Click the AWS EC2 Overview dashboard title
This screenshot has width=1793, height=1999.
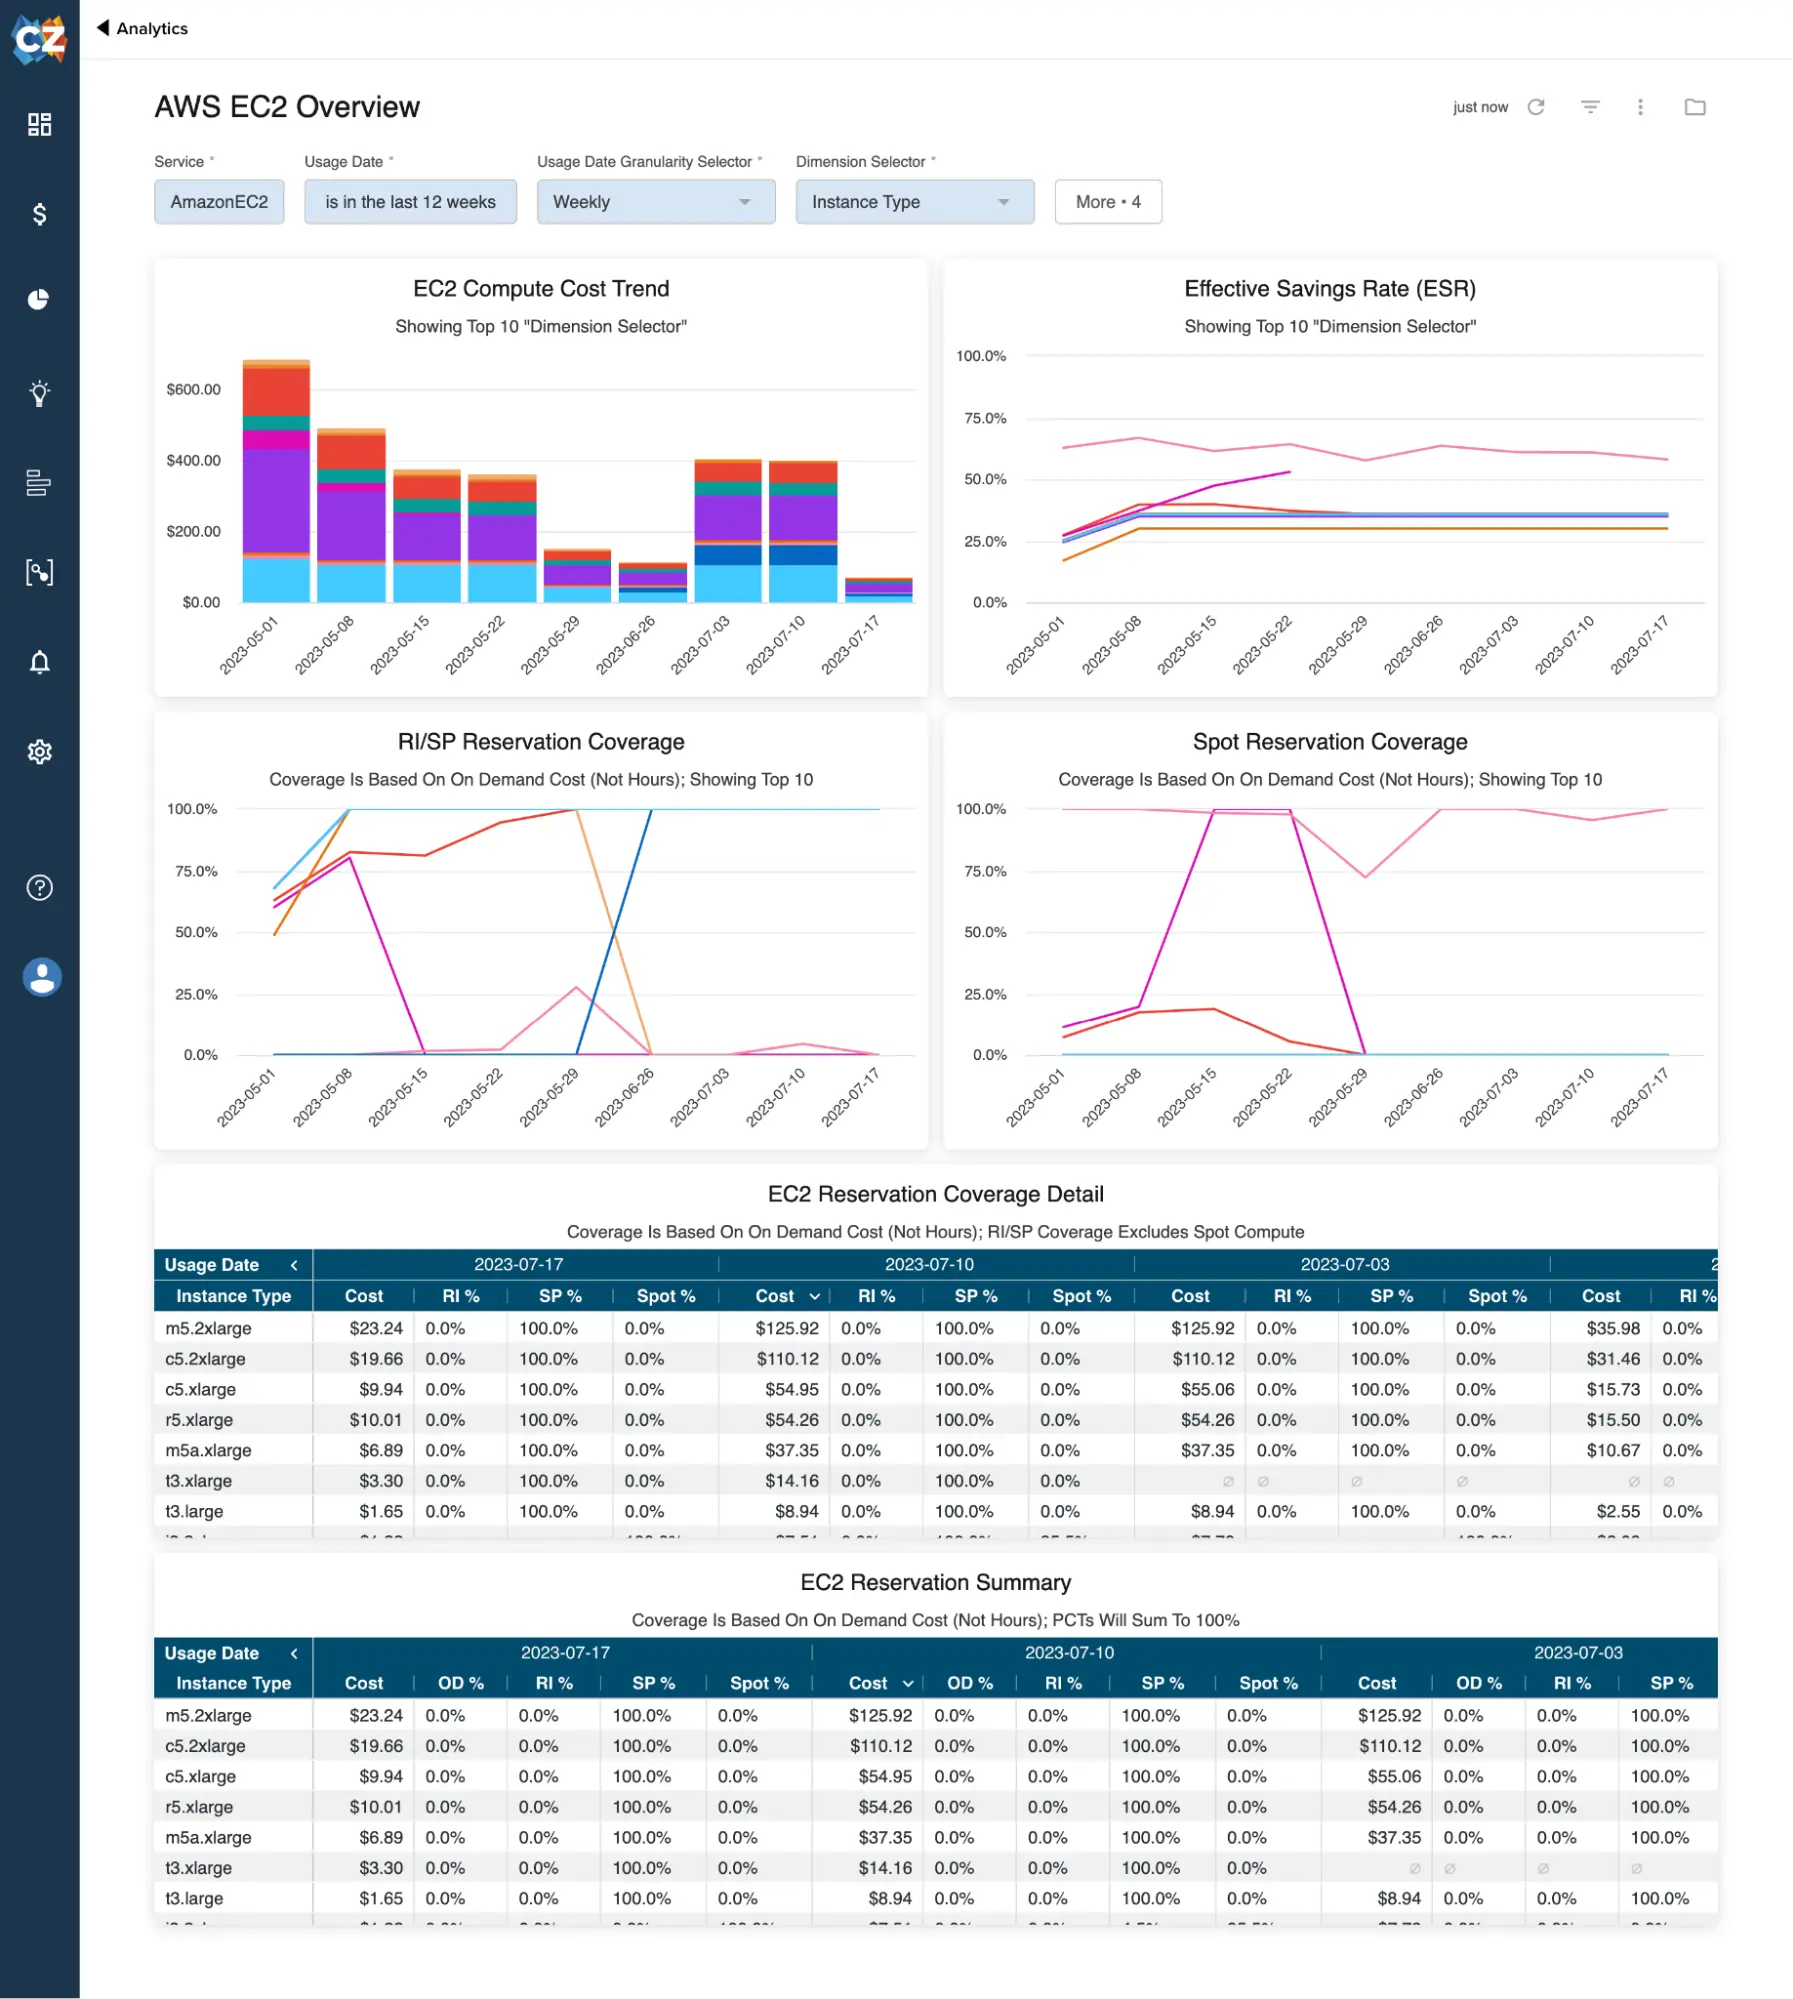[287, 107]
